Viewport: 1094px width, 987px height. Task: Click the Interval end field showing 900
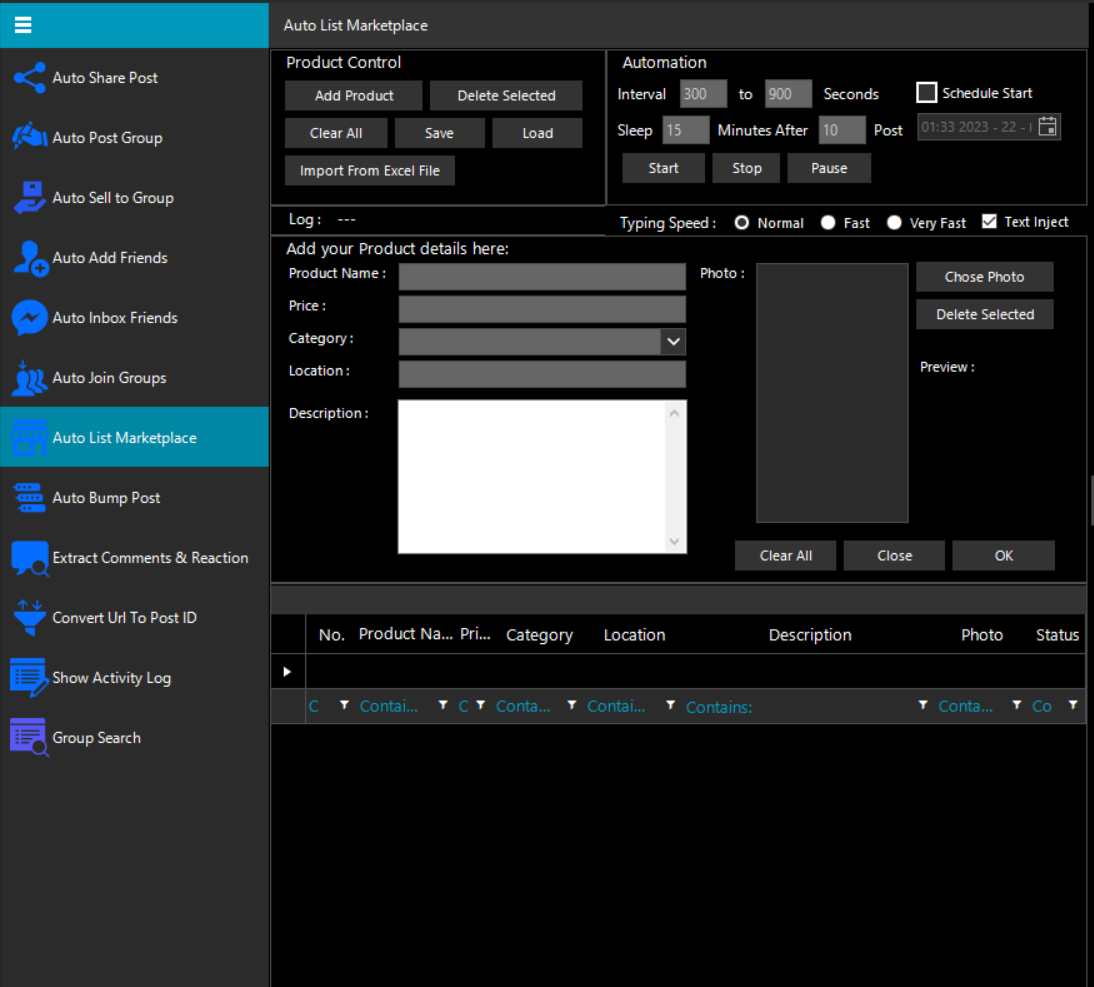[788, 94]
